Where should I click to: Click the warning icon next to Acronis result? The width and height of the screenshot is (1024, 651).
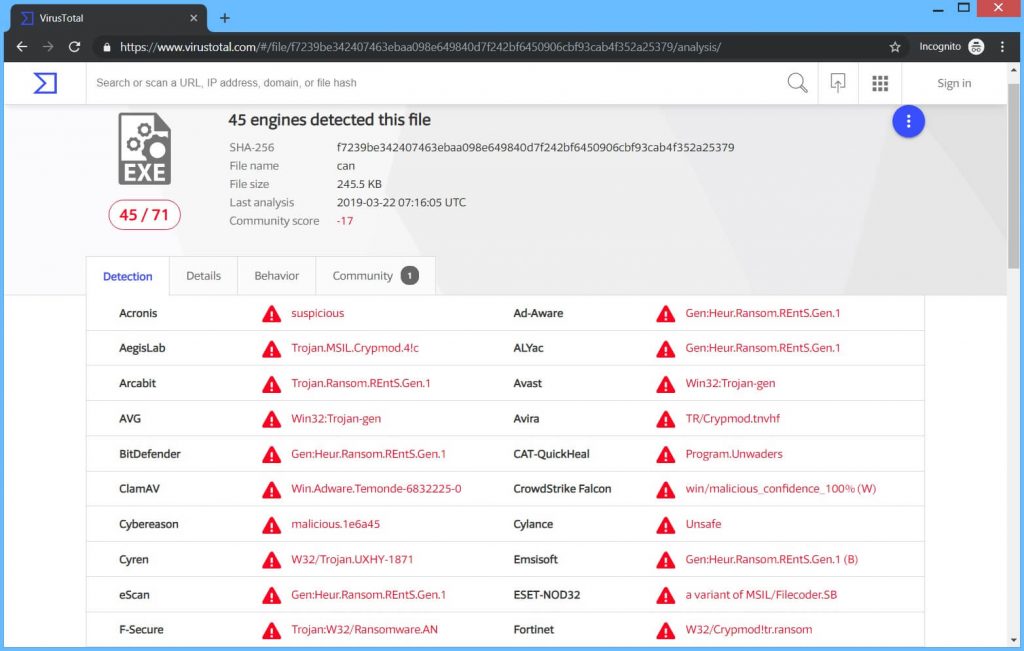tap(271, 313)
